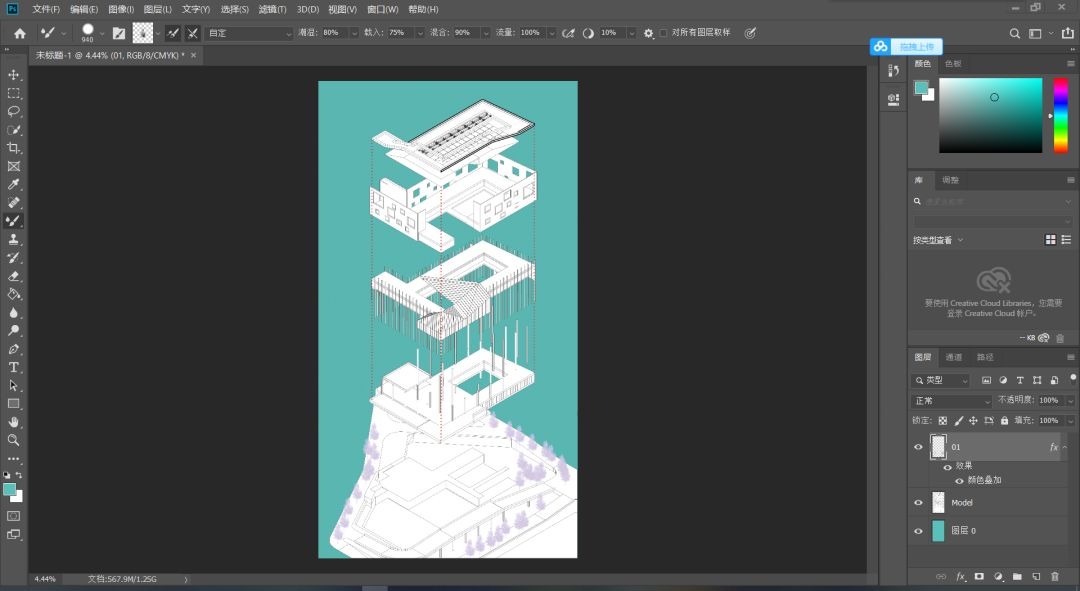The image size is (1080, 591).
Task: Open the 滤镜(T) menu
Action: coord(273,10)
